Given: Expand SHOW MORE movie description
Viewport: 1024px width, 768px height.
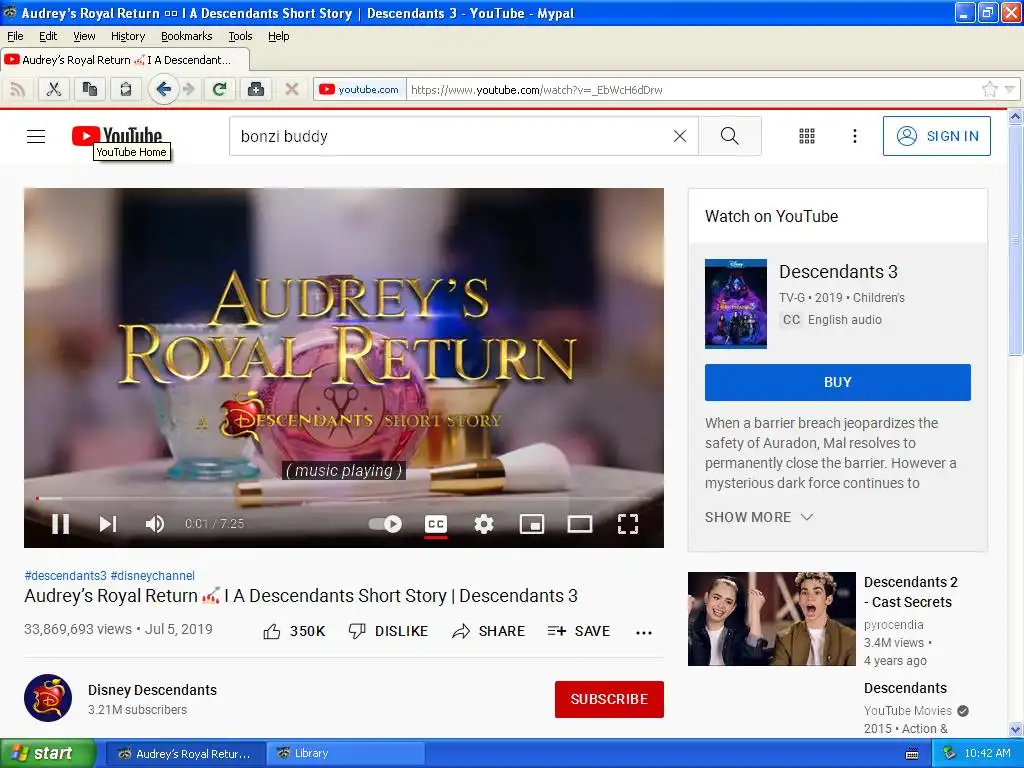Looking at the screenshot, I should tap(759, 517).
